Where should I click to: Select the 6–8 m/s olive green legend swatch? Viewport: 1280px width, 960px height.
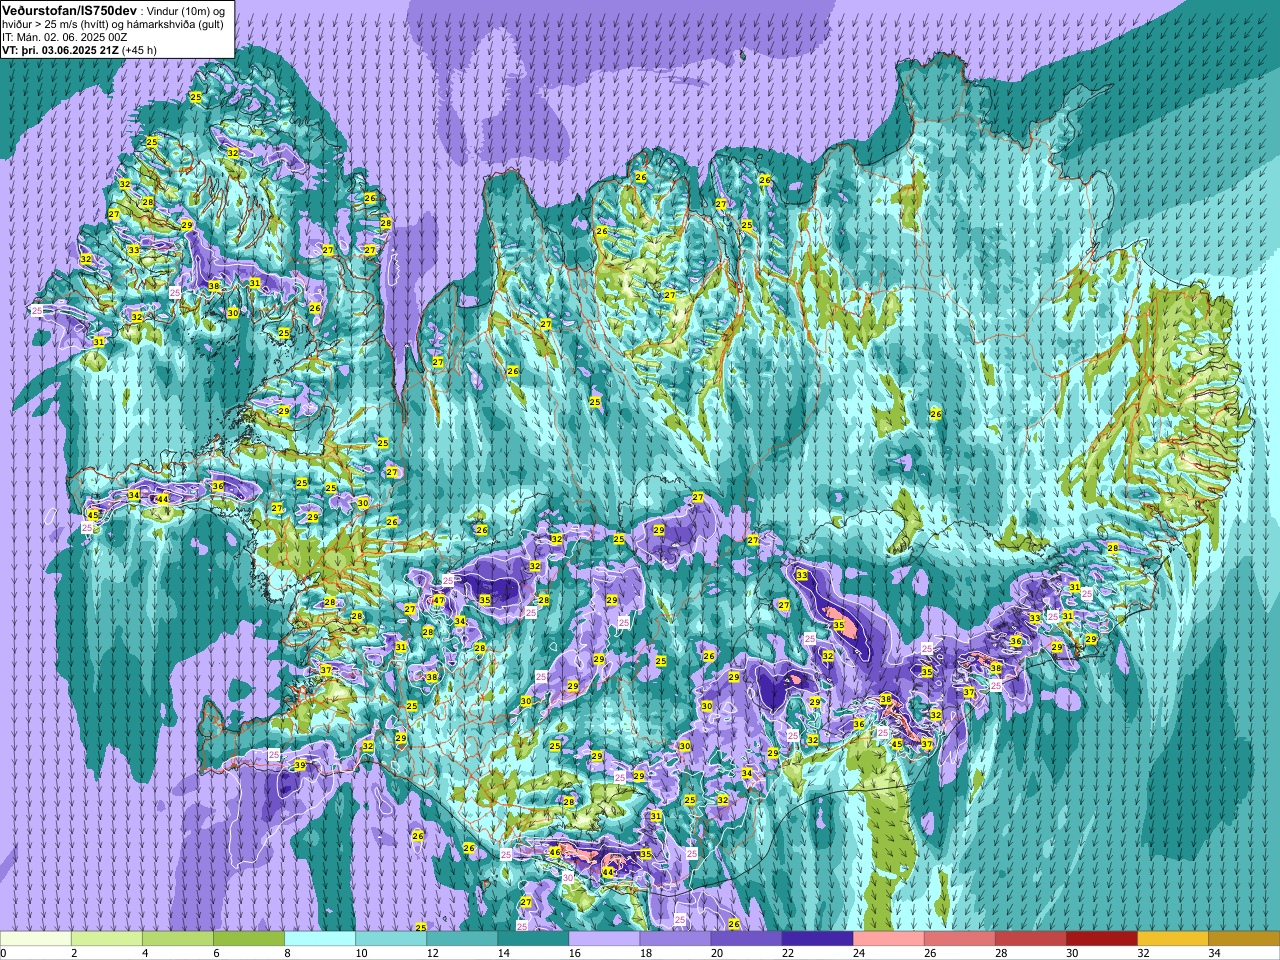pyautogui.click(x=249, y=939)
